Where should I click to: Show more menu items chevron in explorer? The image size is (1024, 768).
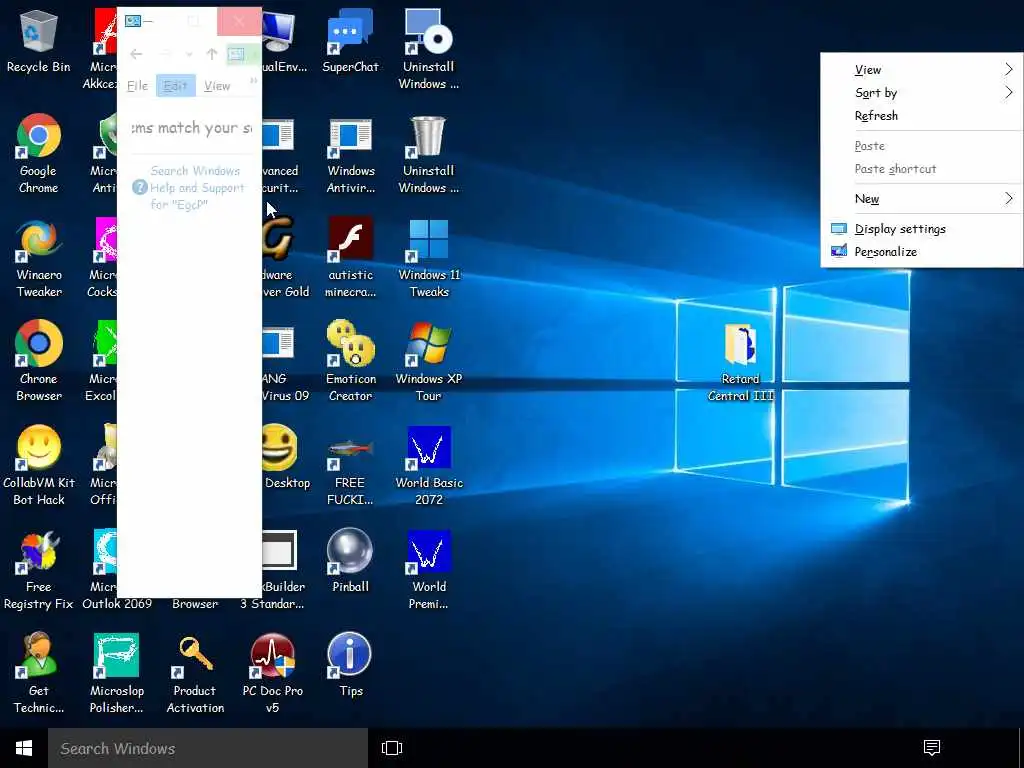253,80
